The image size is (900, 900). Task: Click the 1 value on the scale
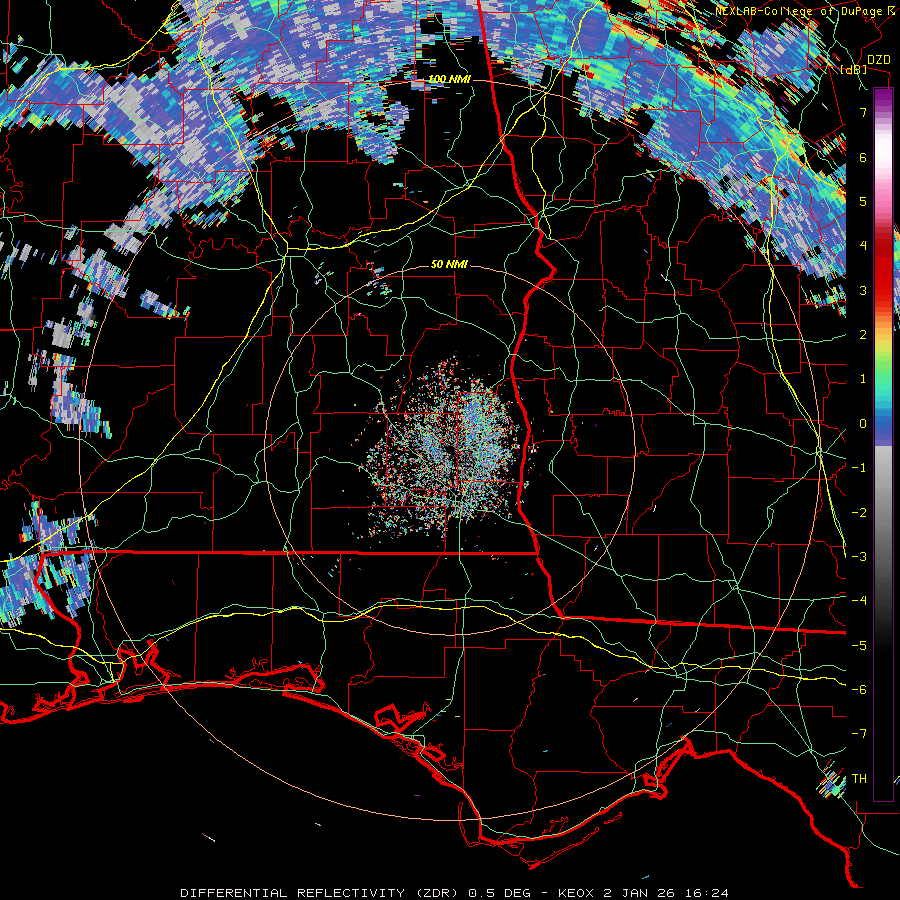pos(863,379)
